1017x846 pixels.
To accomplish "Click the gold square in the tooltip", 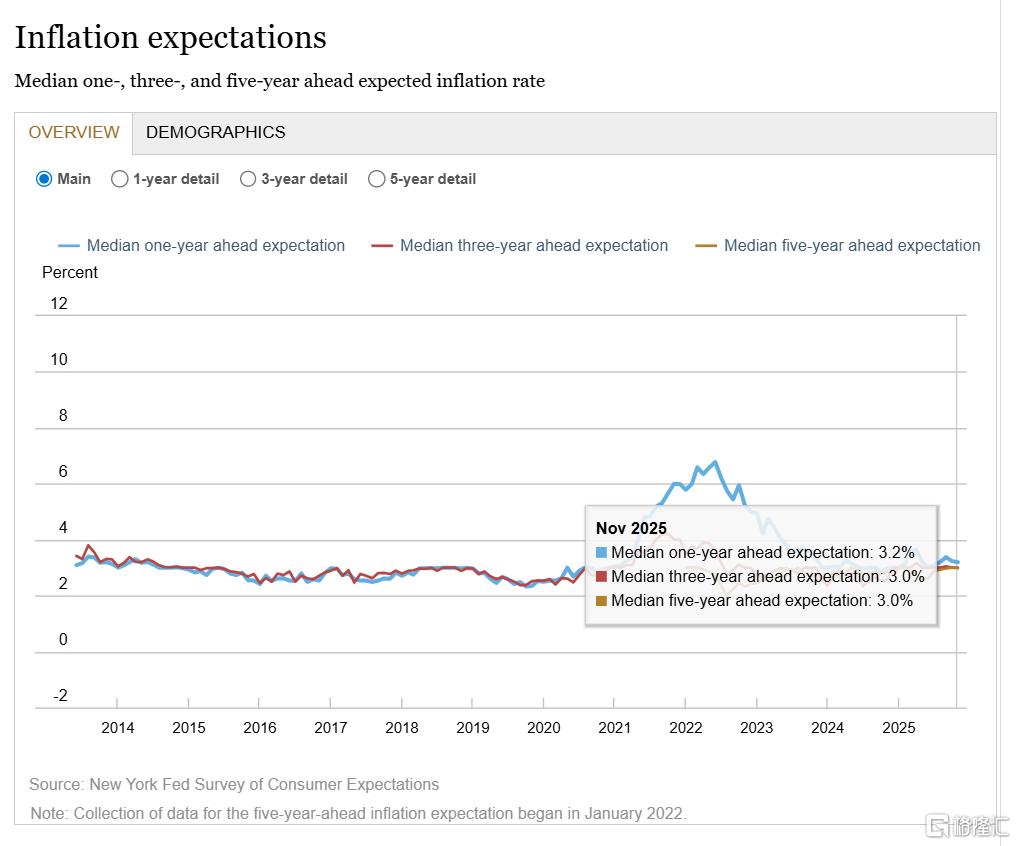I will (x=601, y=601).
